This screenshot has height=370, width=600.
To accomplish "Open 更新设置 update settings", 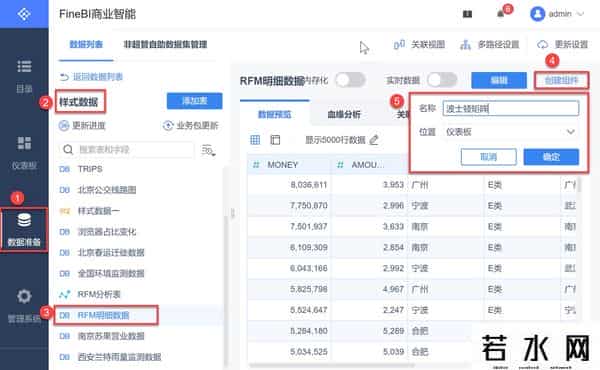I will click(x=562, y=45).
